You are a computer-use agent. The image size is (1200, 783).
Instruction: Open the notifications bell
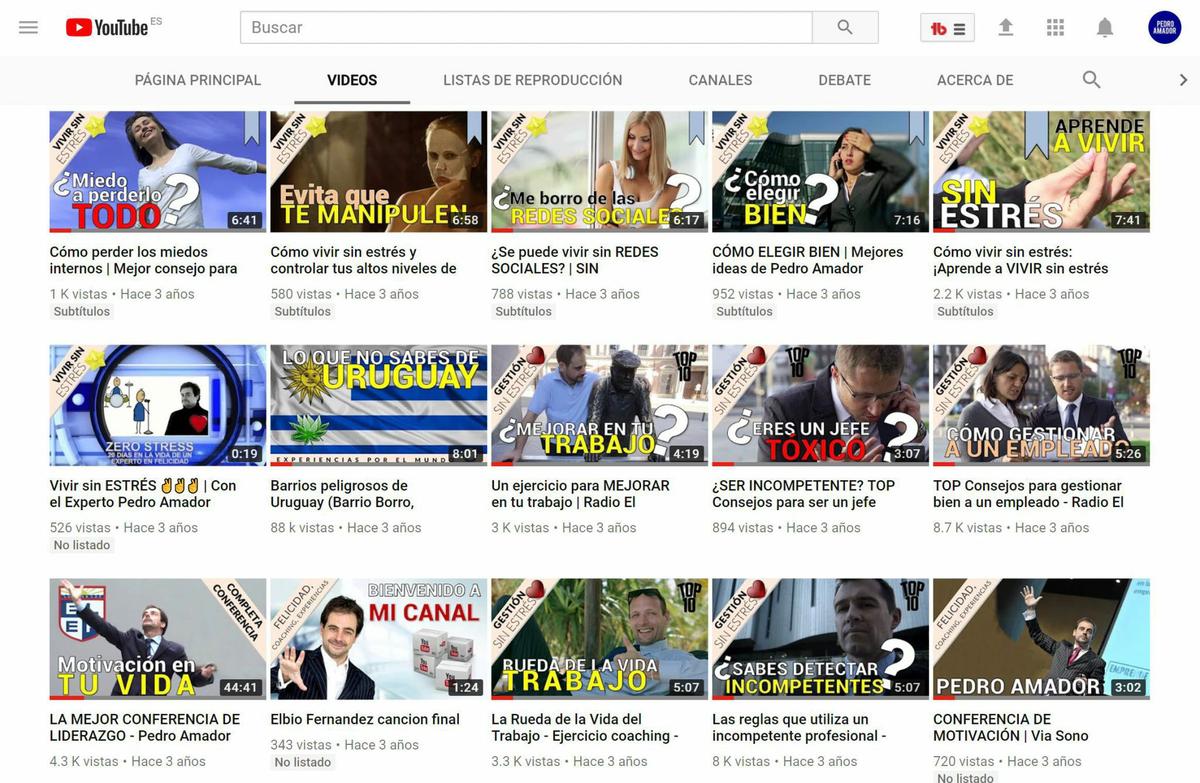[1105, 27]
